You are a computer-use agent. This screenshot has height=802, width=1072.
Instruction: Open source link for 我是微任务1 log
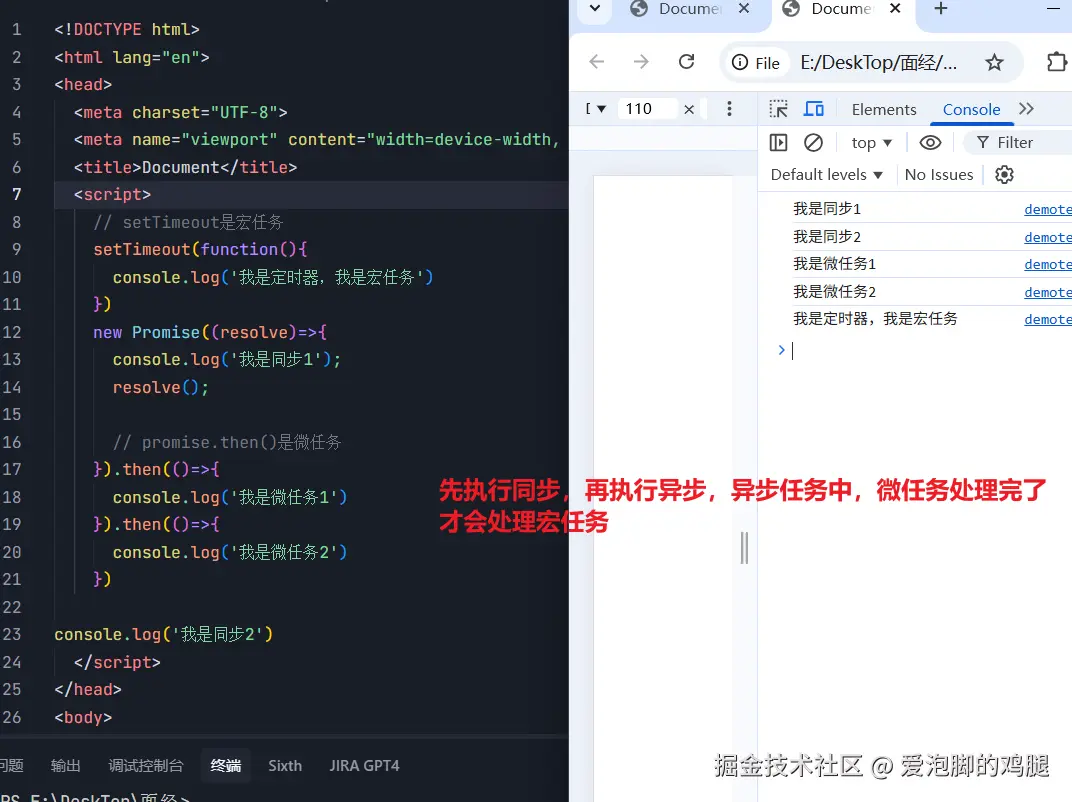1047,264
